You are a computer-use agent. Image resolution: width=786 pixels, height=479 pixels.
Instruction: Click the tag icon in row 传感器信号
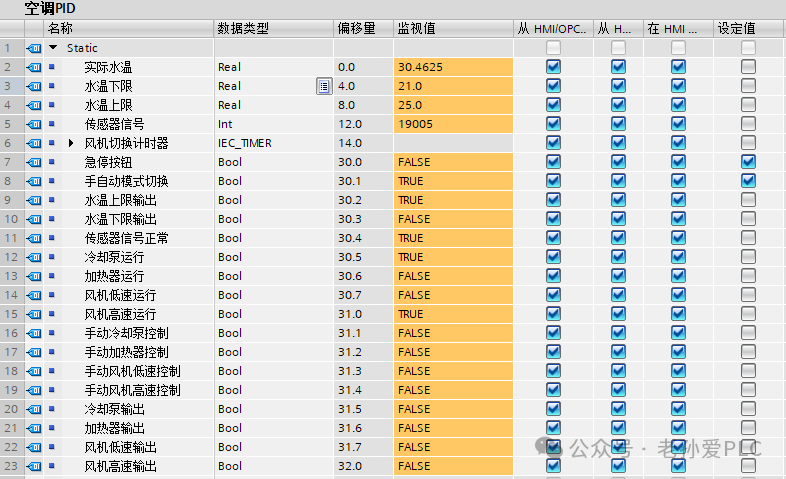click(34, 124)
